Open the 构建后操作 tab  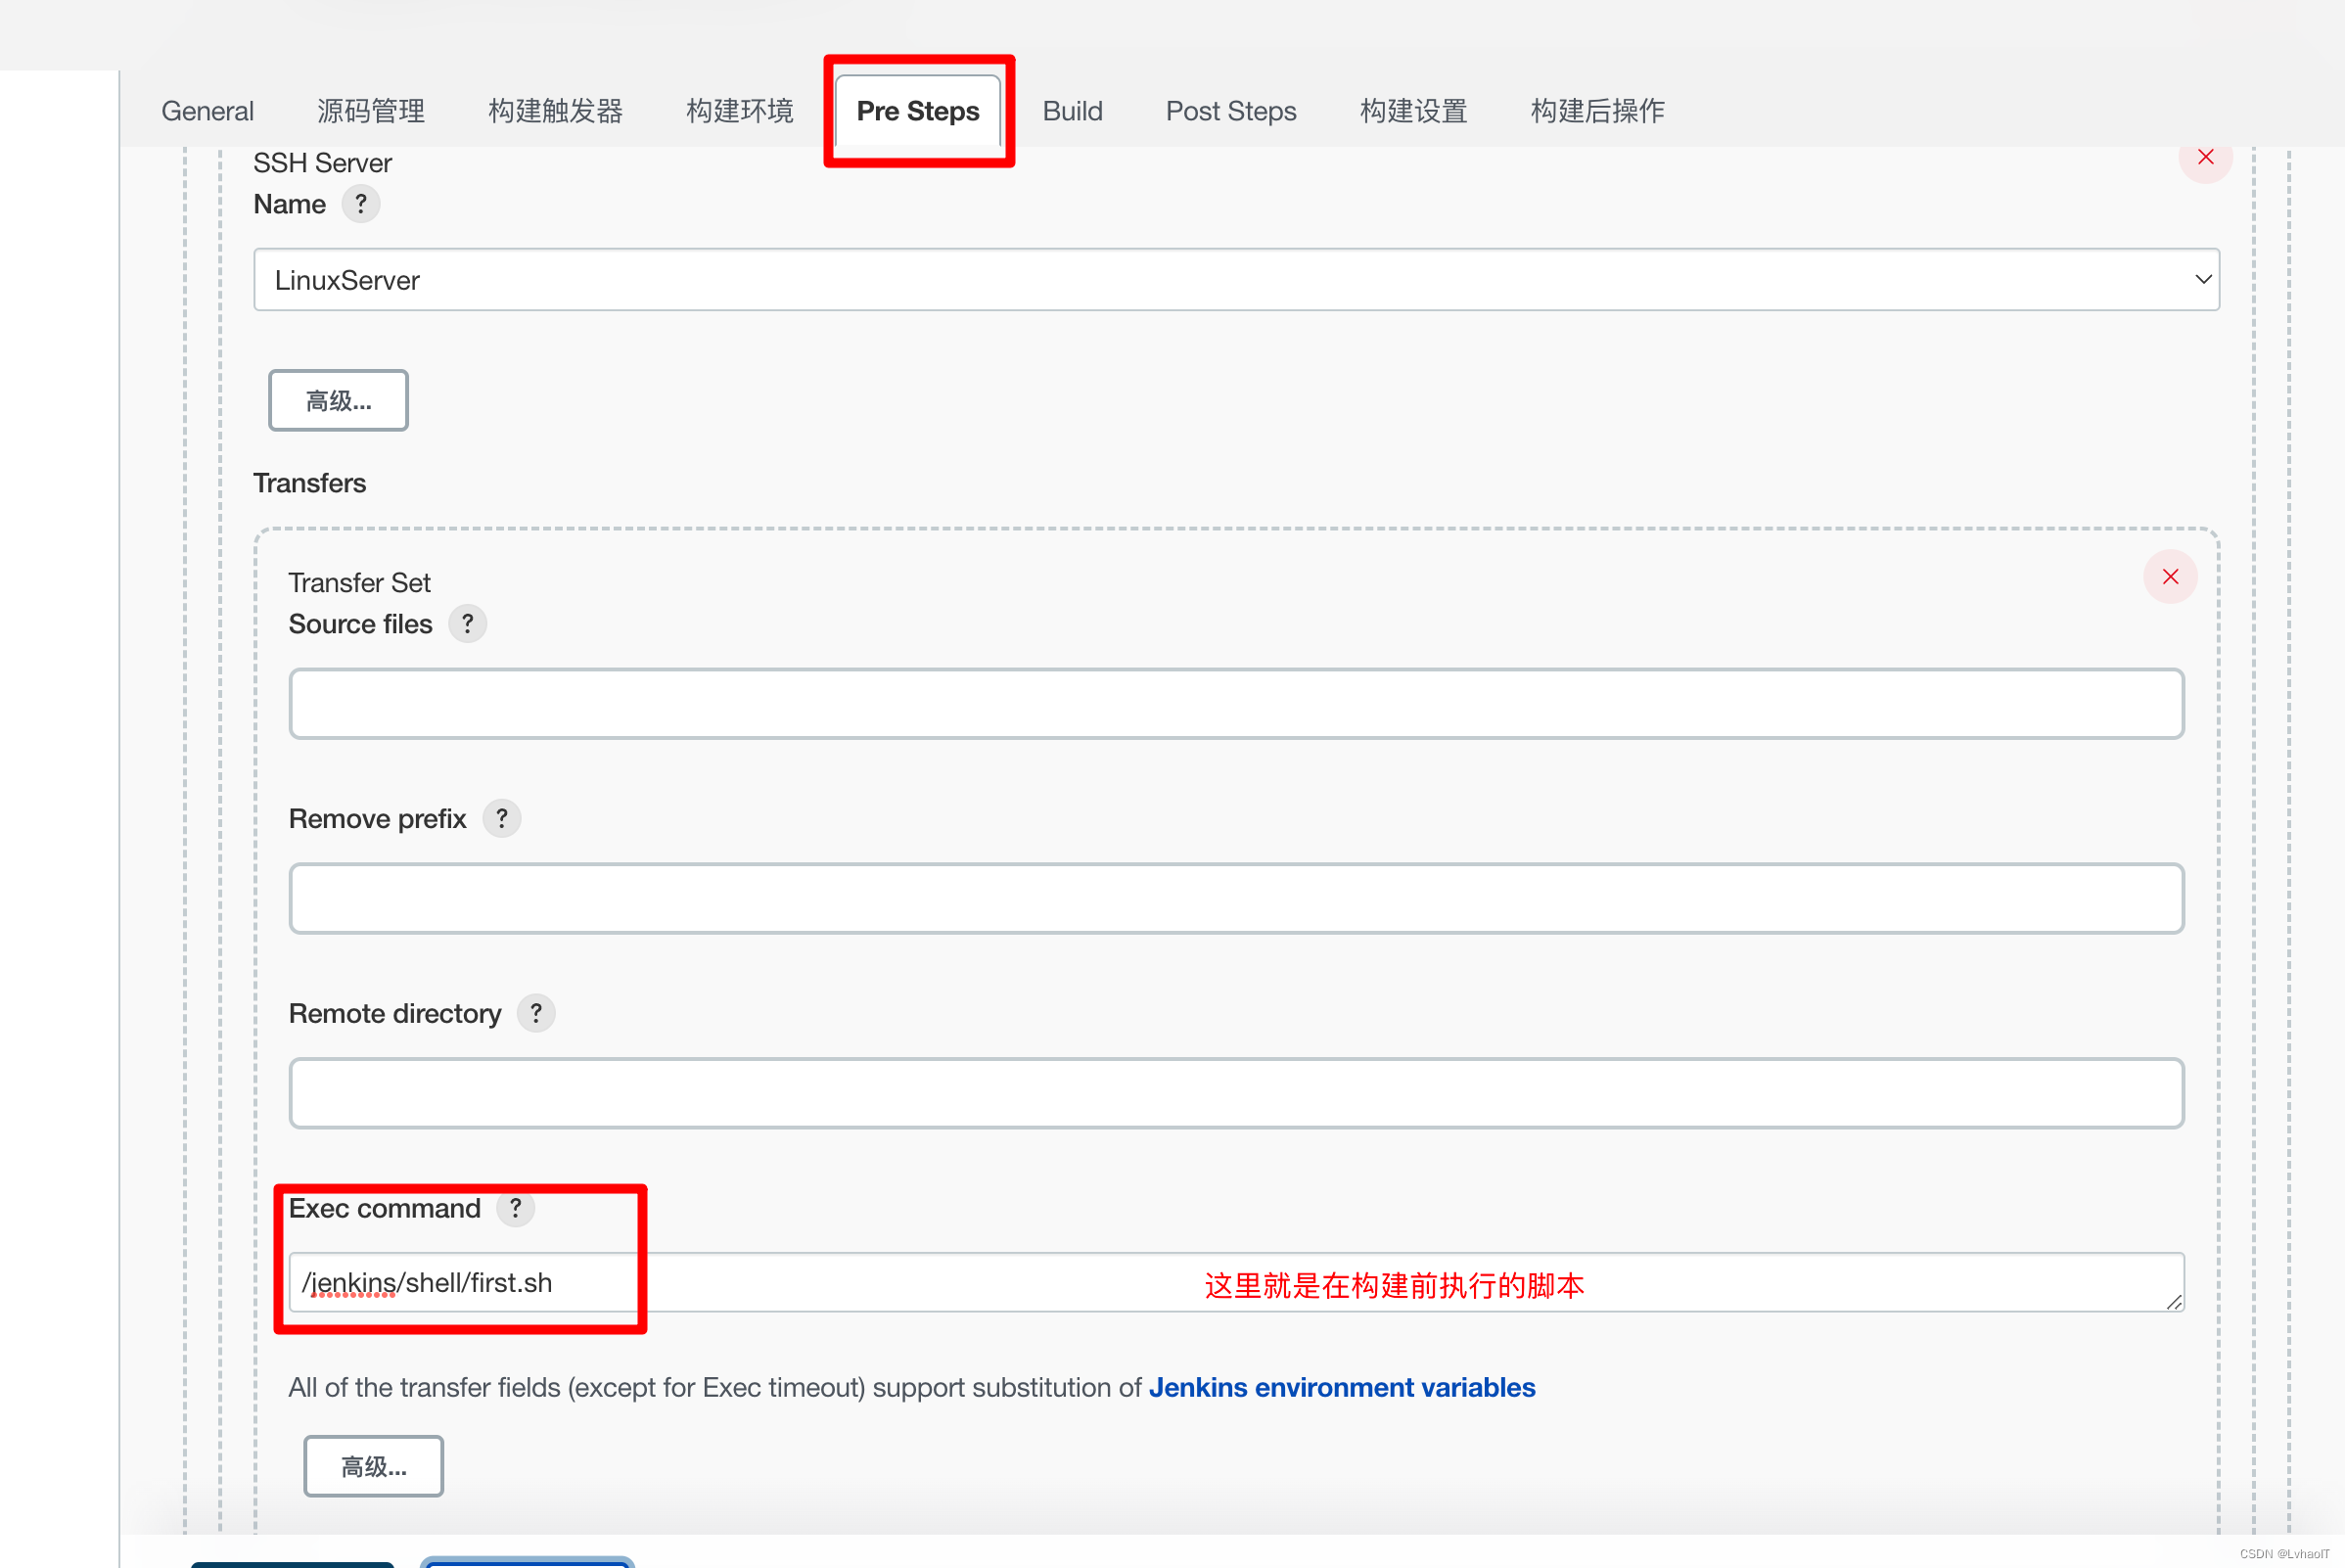1597,111
